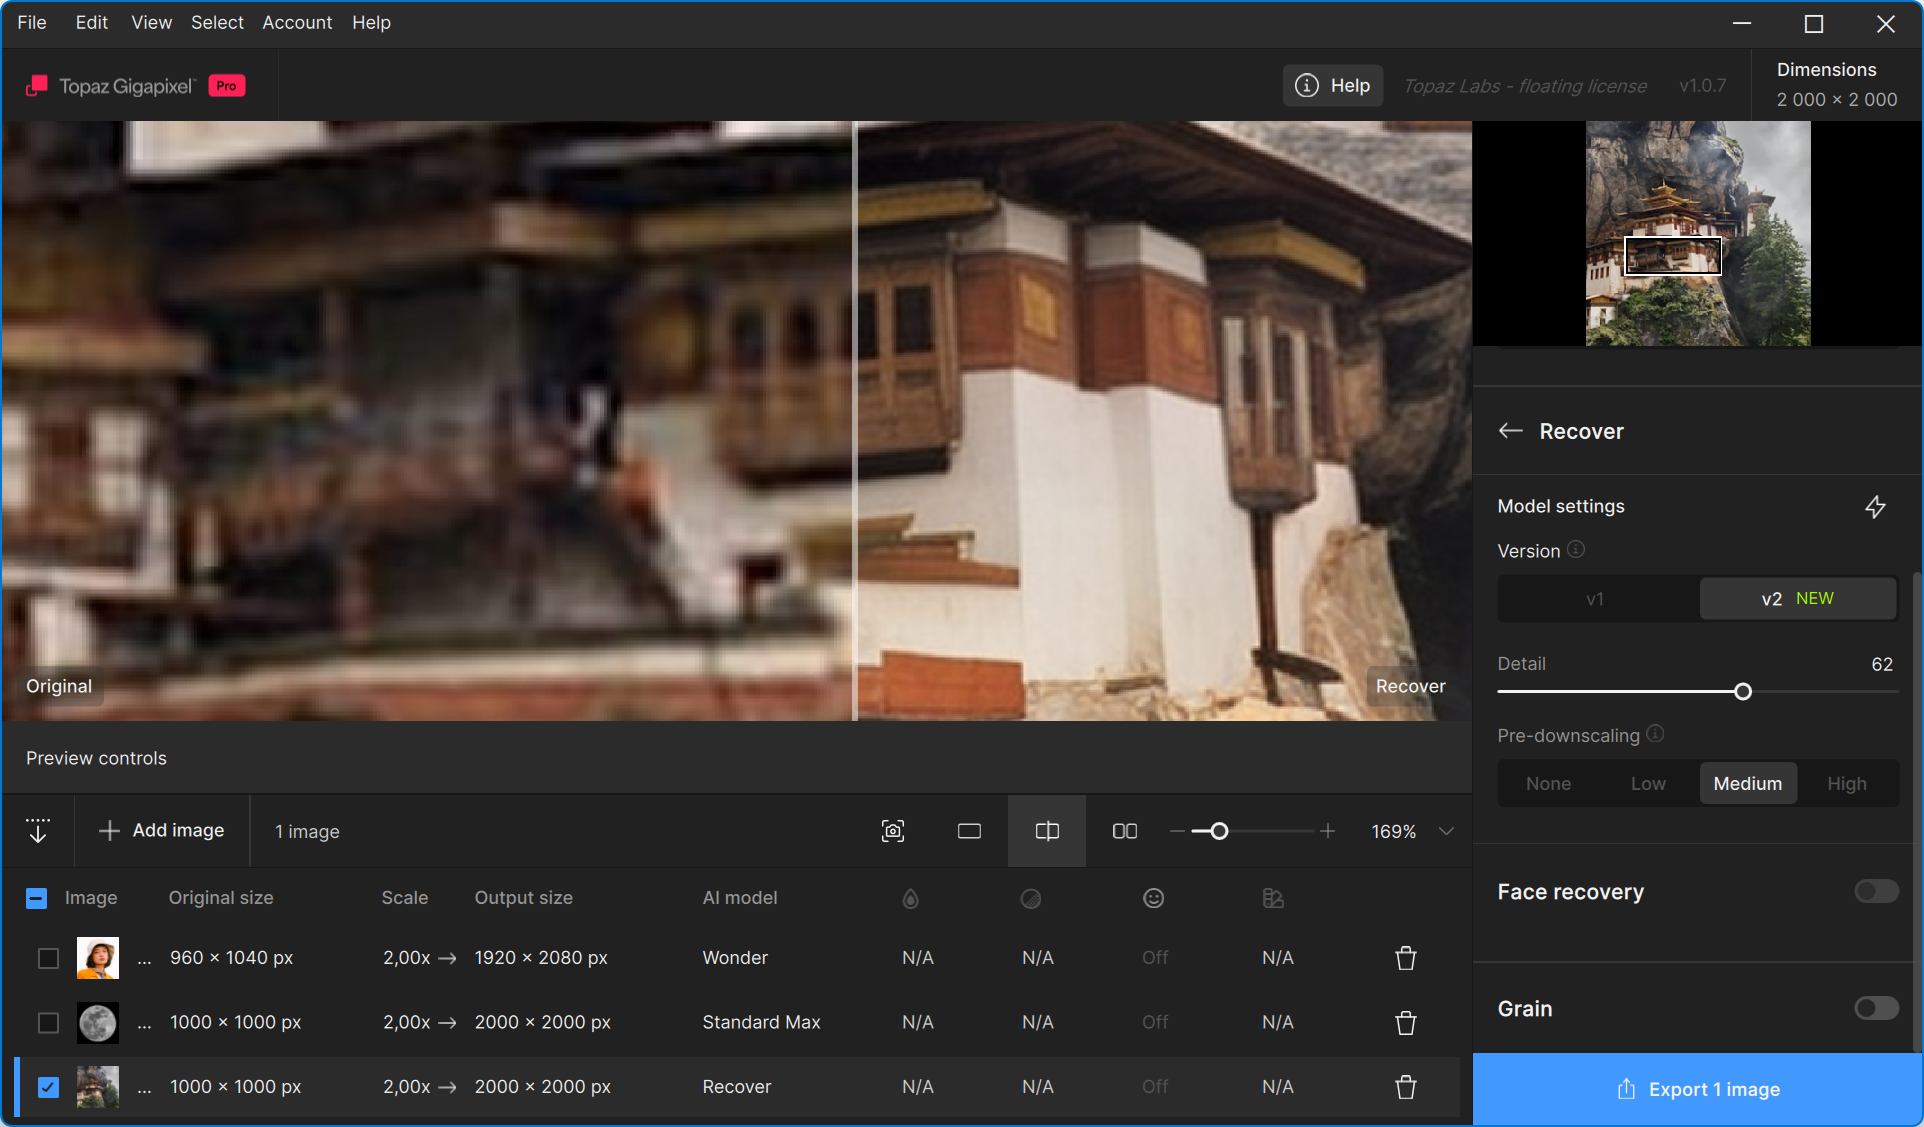The image size is (1924, 1127).
Task: Click the Detail slider handle
Action: pyautogui.click(x=1743, y=692)
